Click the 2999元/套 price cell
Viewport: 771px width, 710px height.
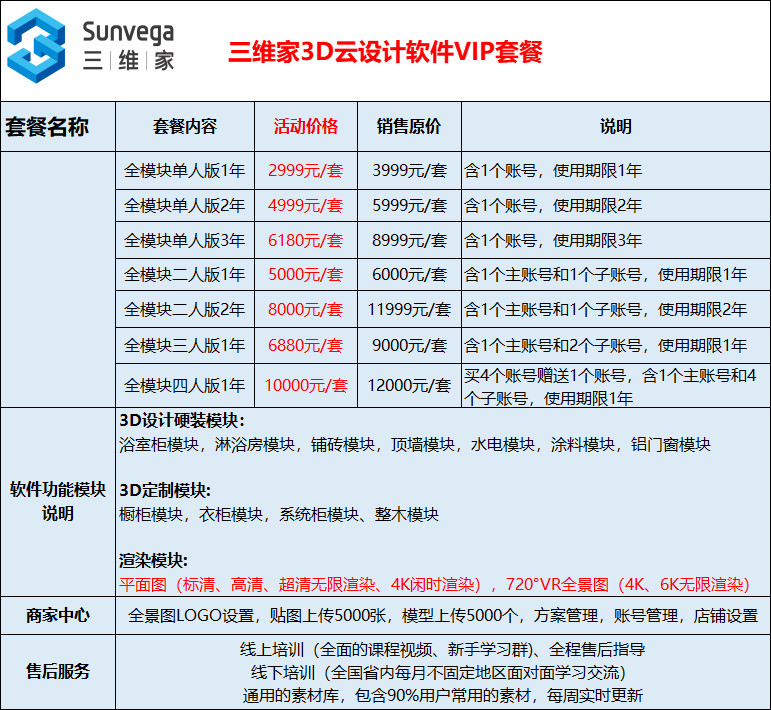306,171
